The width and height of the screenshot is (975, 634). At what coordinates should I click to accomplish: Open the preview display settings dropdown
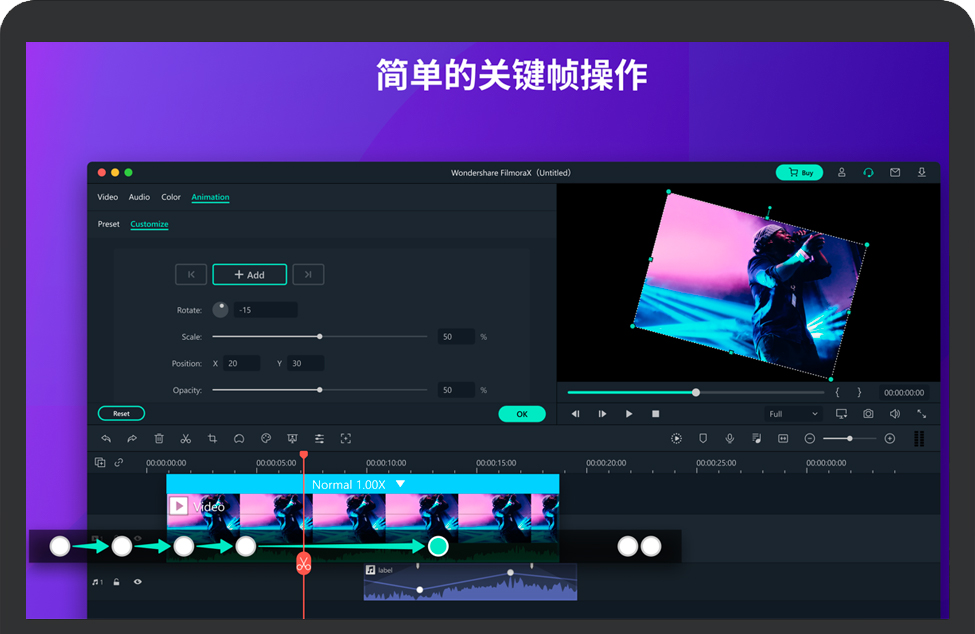click(841, 414)
